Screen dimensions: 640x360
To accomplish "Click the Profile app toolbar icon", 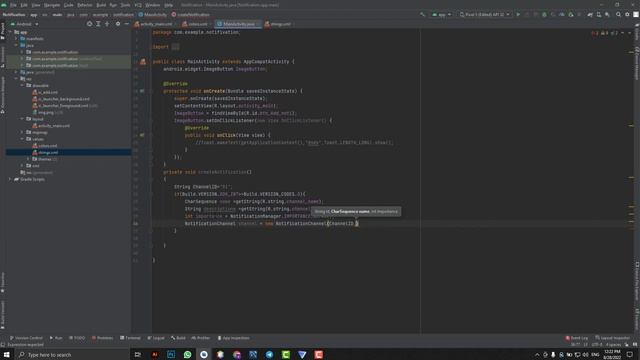I will tap(562, 15).
